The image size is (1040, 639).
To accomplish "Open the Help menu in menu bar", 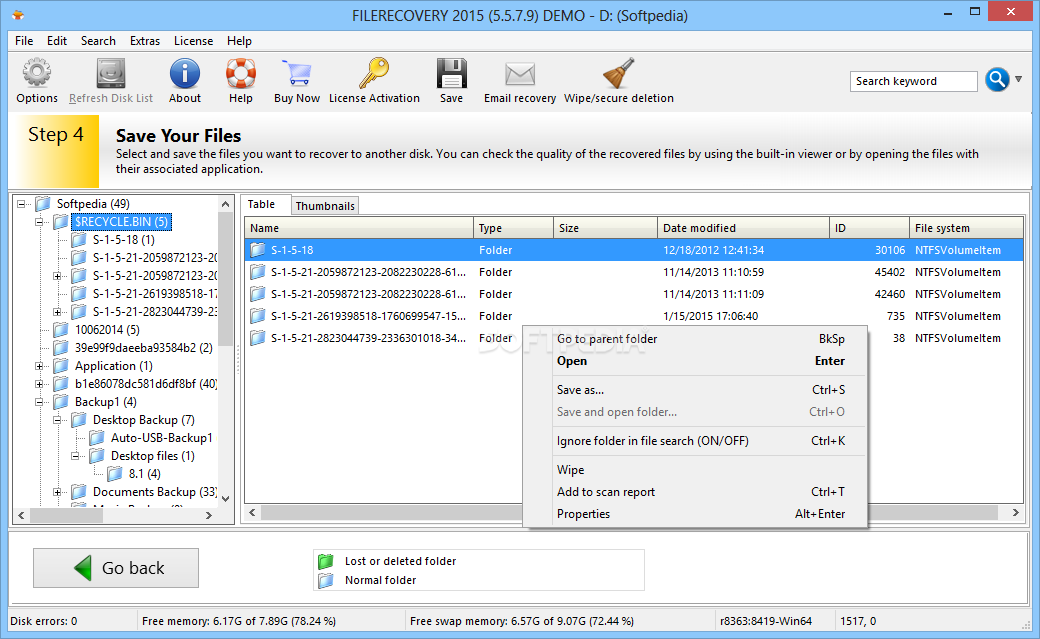I will click(x=239, y=40).
